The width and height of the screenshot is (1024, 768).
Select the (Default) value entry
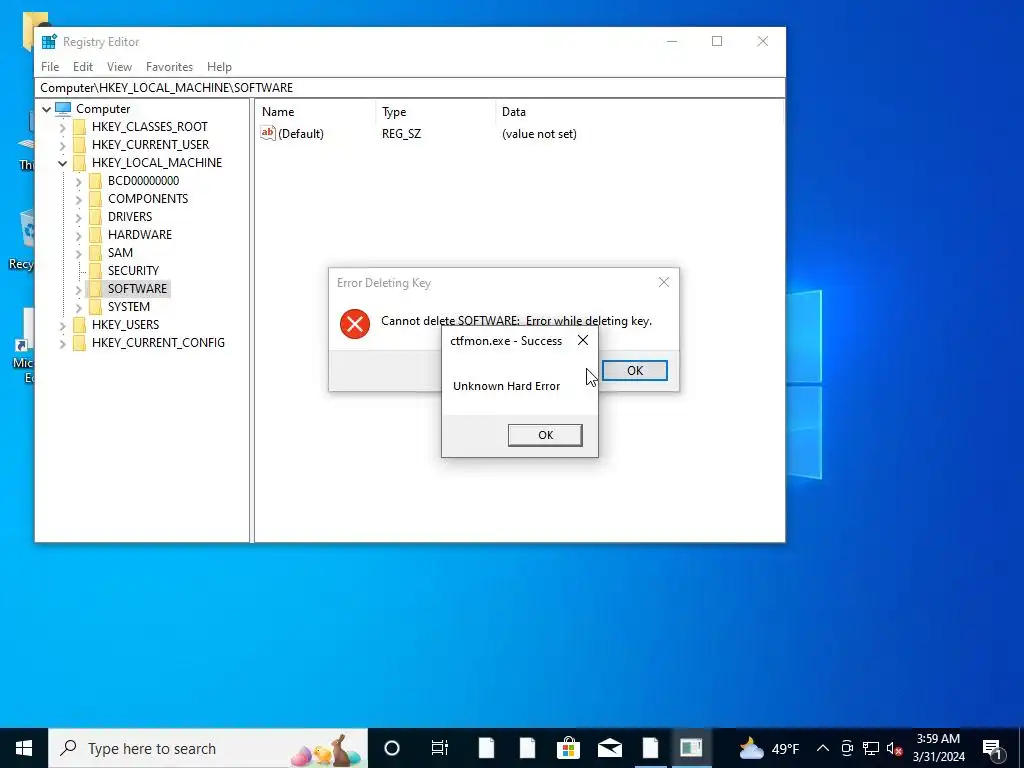click(x=300, y=134)
